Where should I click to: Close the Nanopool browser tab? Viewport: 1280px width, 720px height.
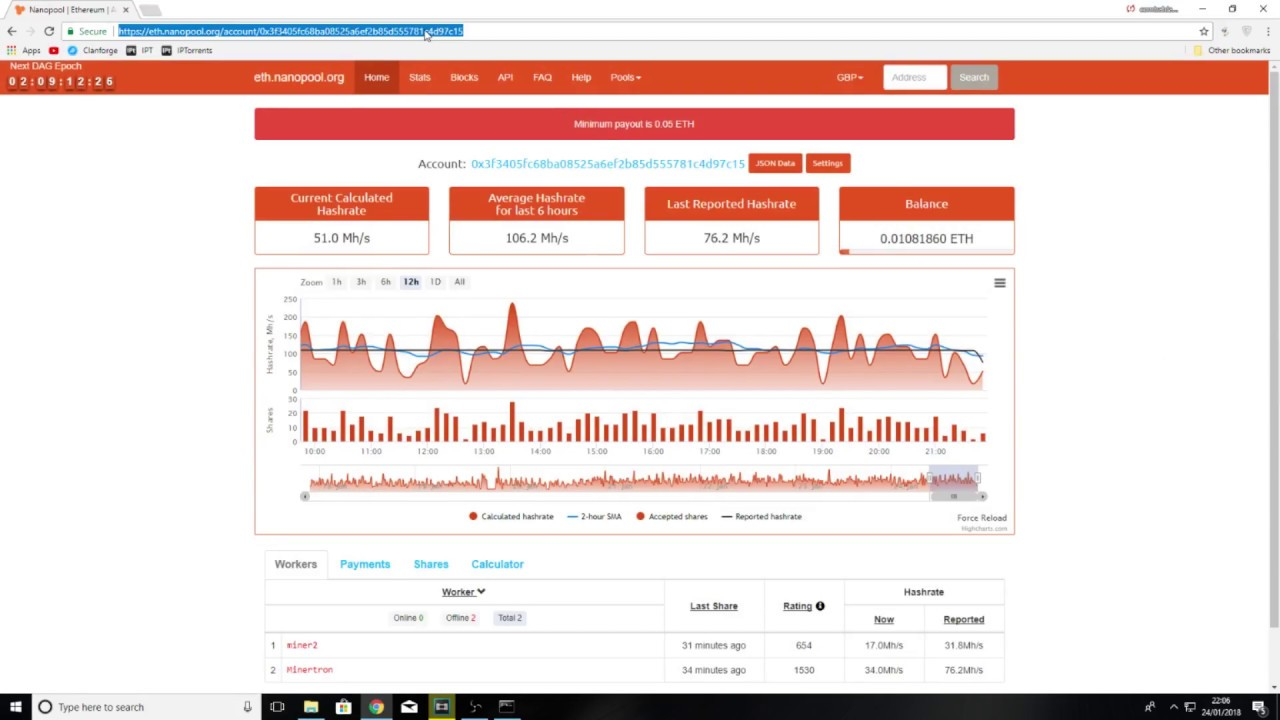[x=125, y=10]
